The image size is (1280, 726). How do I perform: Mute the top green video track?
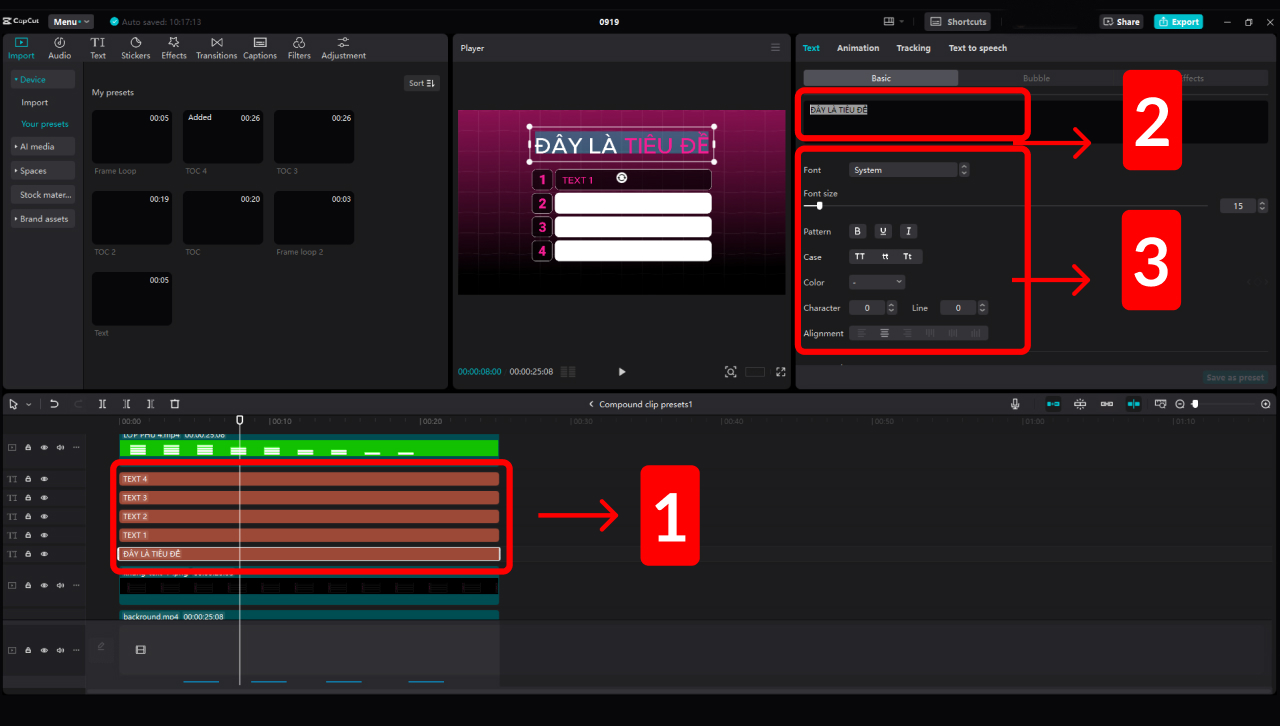pyautogui.click(x=60, y=448)
